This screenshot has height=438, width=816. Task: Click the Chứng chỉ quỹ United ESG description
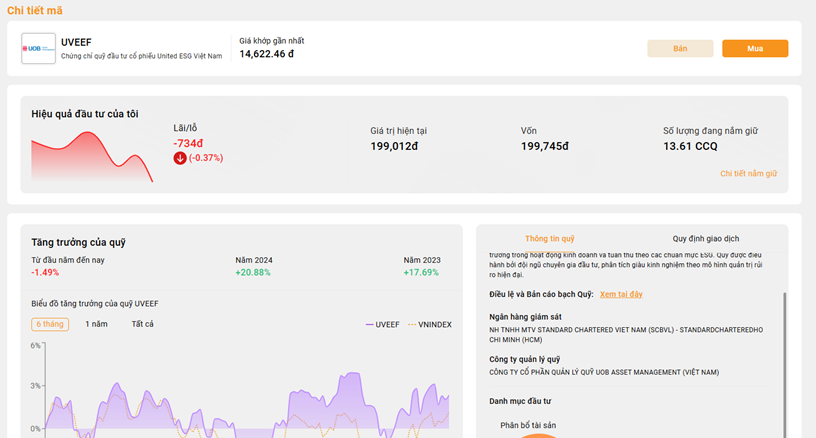142,56
